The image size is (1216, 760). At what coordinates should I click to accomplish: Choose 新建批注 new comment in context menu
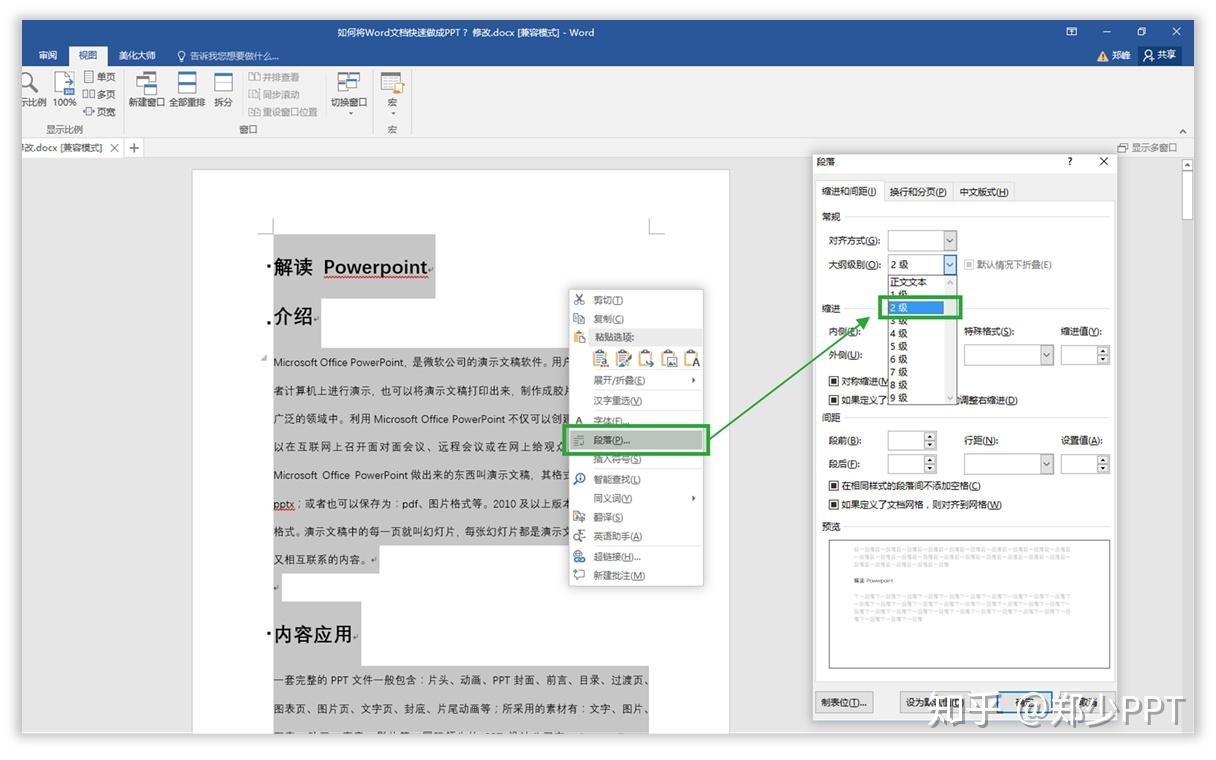click(637, 575)
